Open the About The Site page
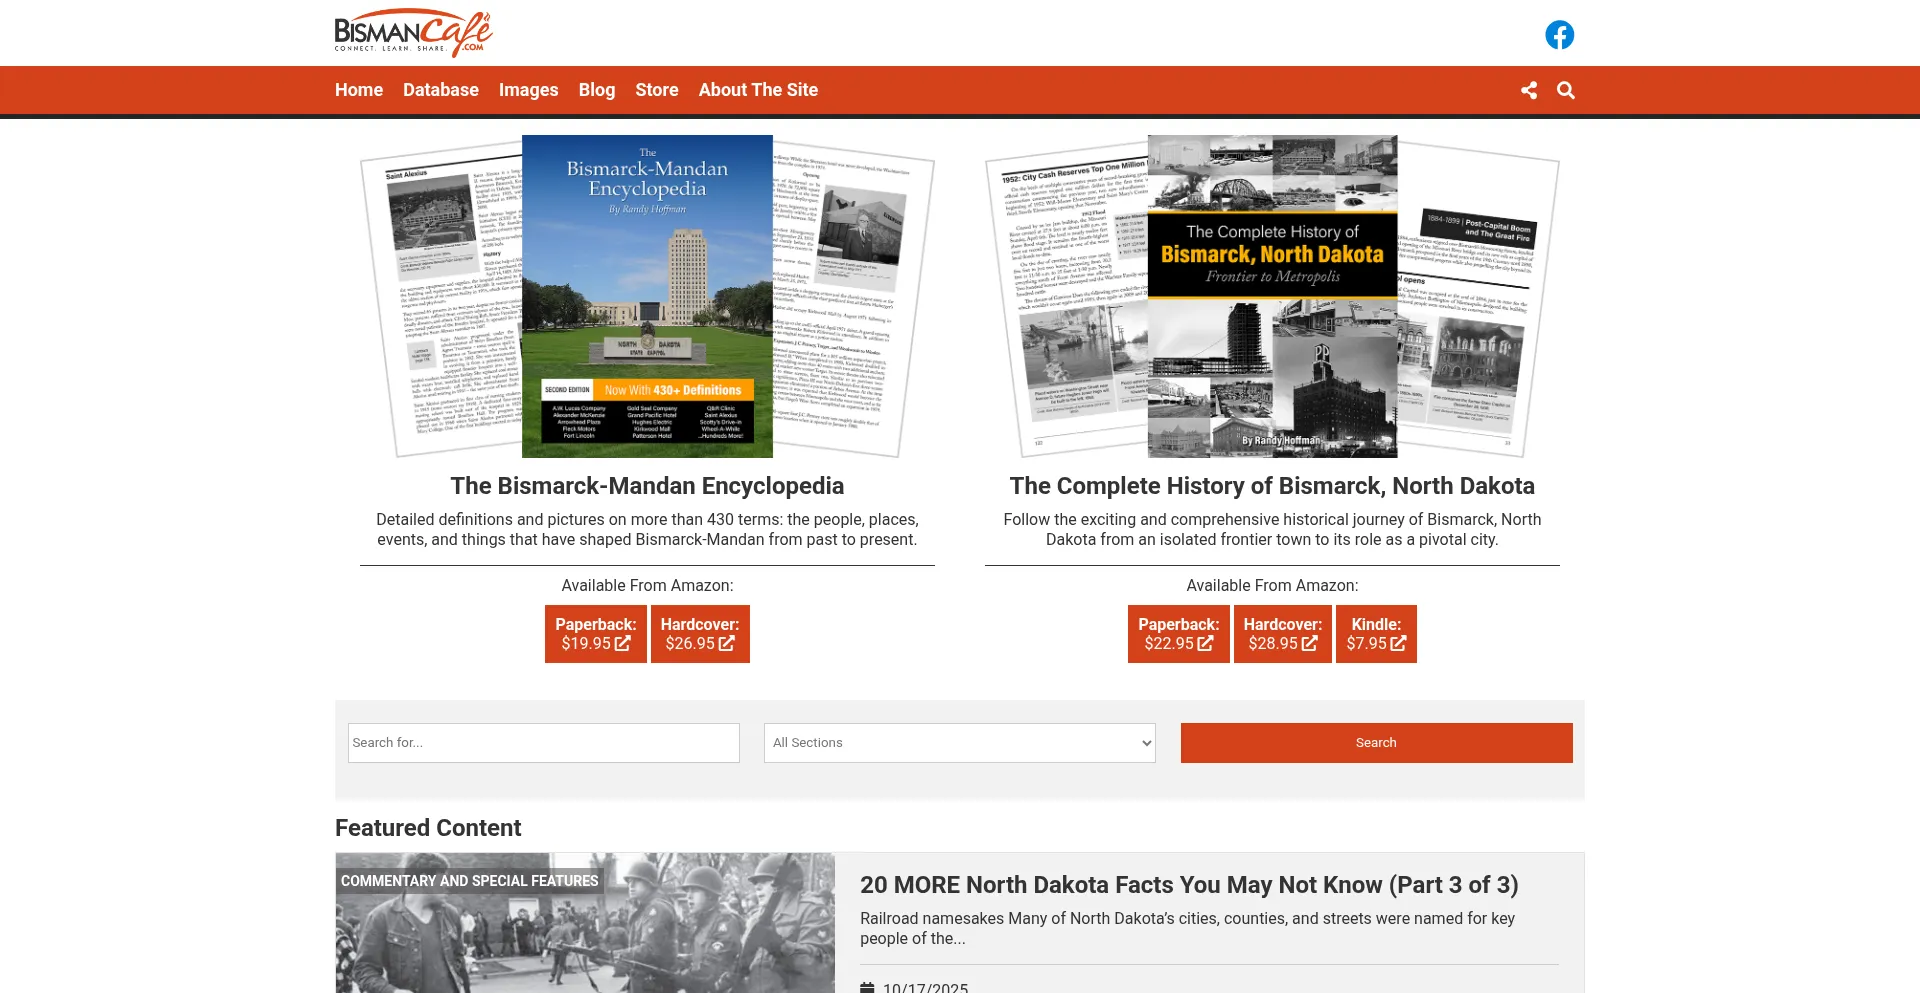1920x993 pixels. [x=758, y=90]
